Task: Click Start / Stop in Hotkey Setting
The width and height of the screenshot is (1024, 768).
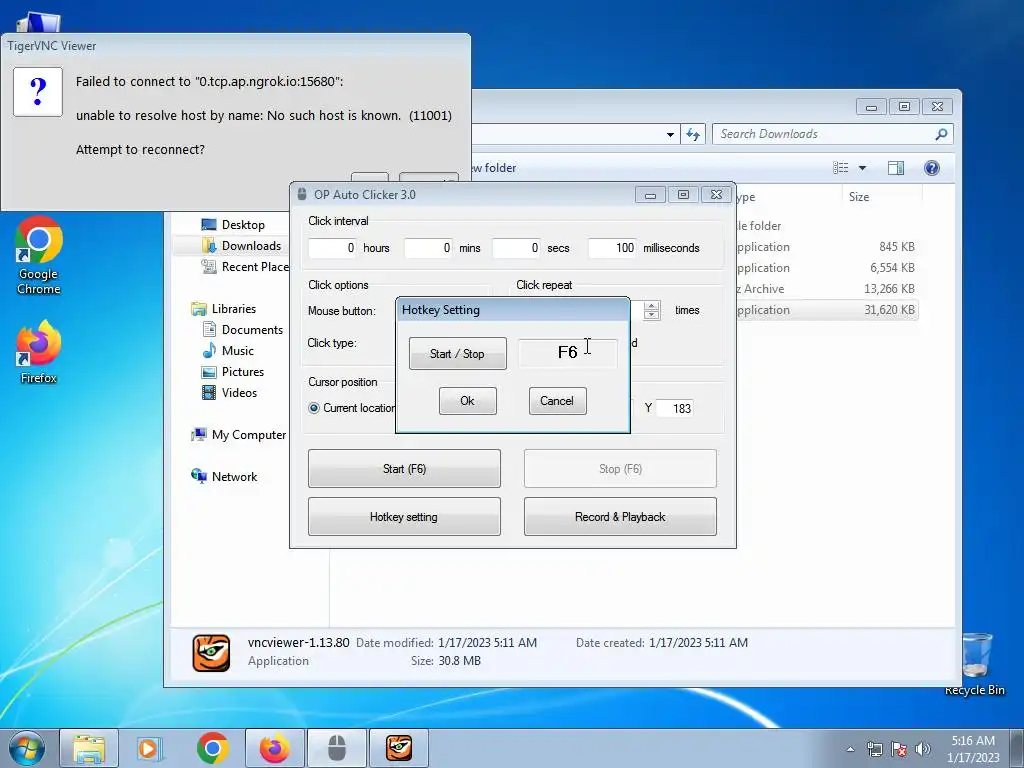Action: point(457,353)
